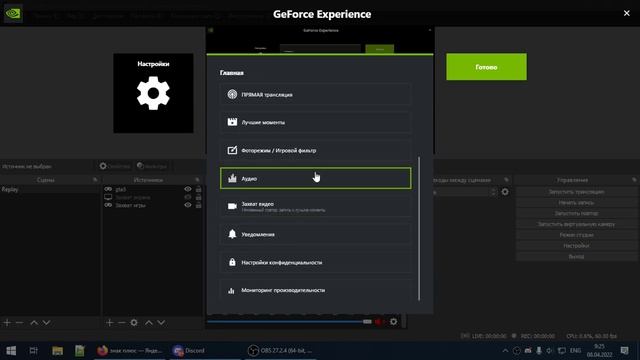
Task: Close the GeForce Experience overlay
Action: pyautogui.click(x=627, y=13)
